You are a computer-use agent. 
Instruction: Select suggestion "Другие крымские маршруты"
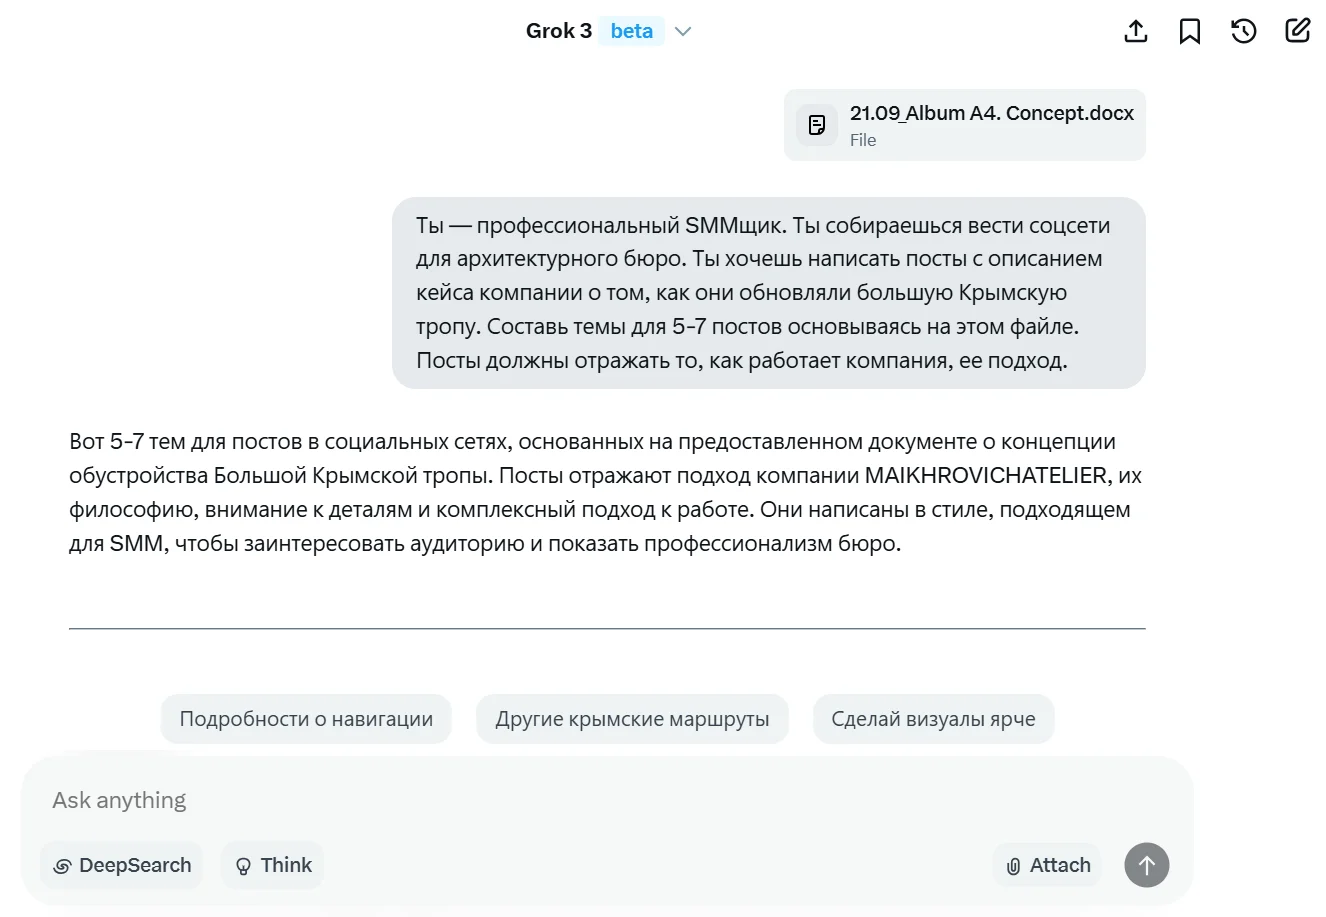632,719
